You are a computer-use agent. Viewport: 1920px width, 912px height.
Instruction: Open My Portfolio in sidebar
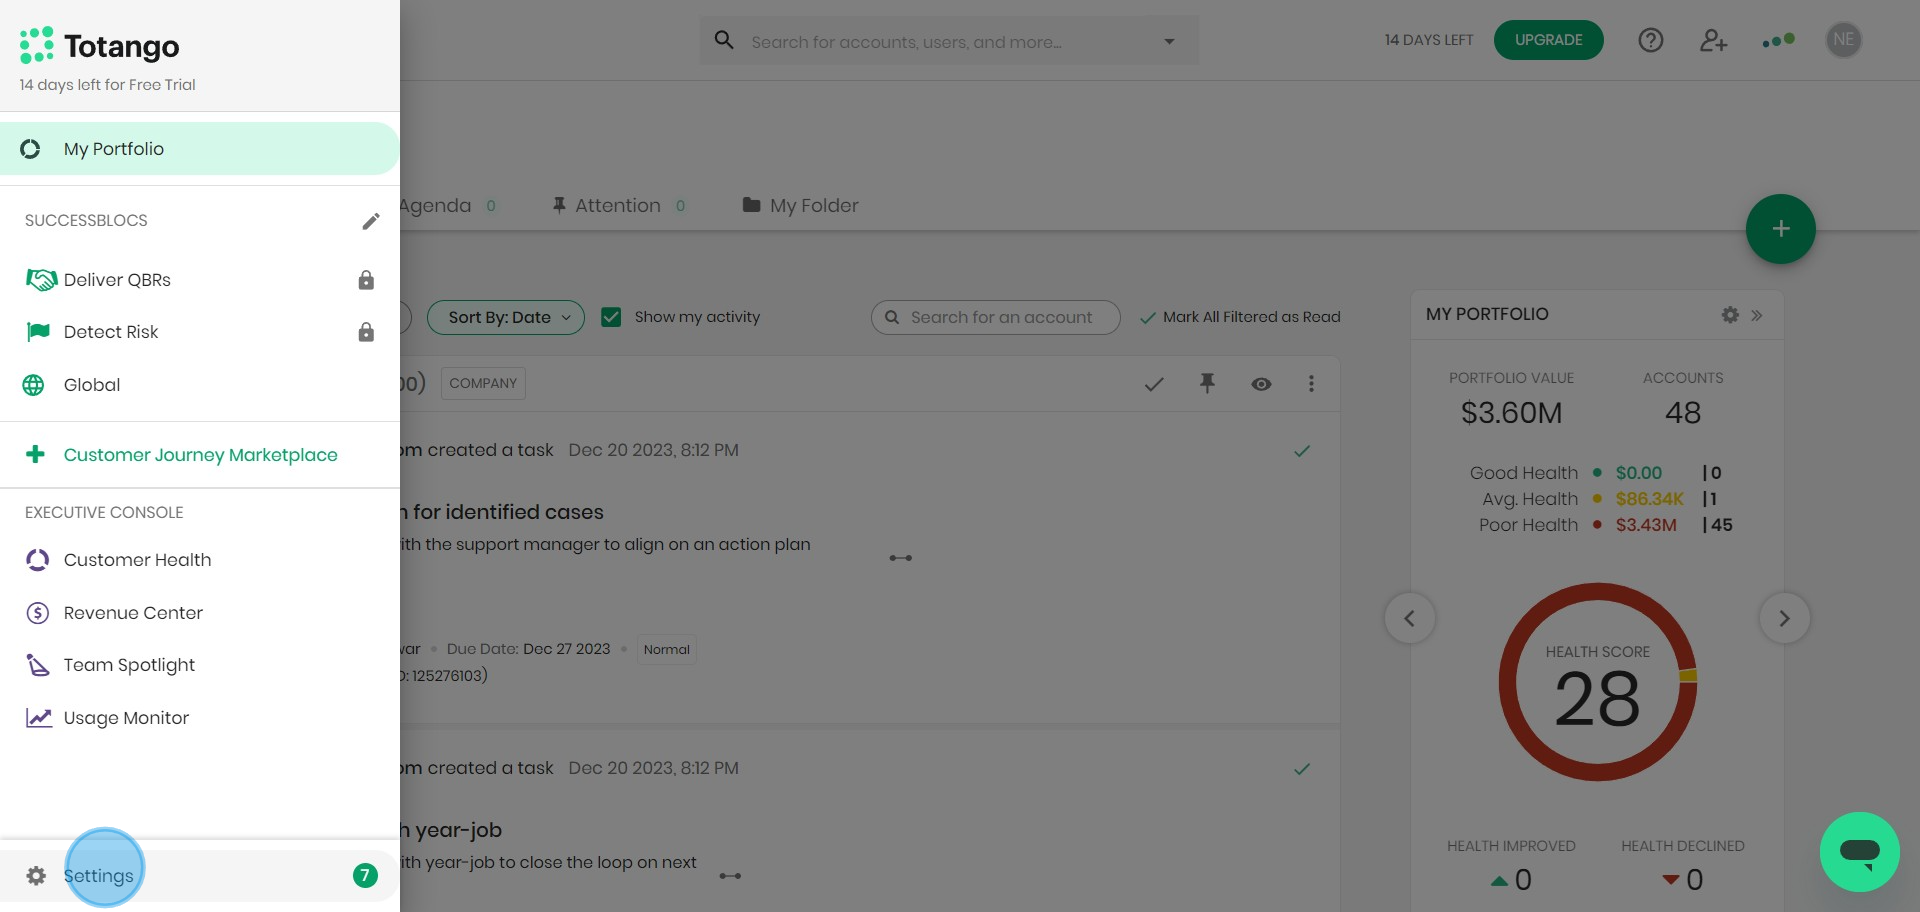(200, 149)
